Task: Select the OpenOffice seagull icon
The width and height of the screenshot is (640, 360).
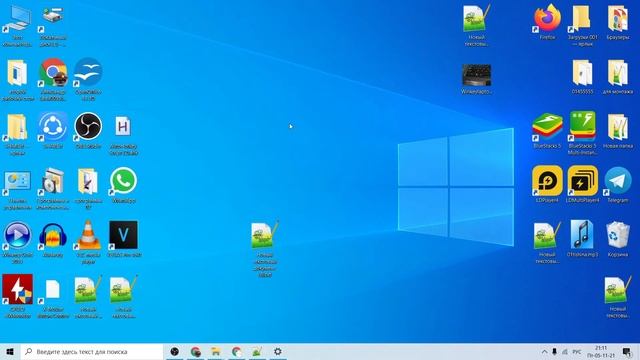Action: click(x=88, y=73)
